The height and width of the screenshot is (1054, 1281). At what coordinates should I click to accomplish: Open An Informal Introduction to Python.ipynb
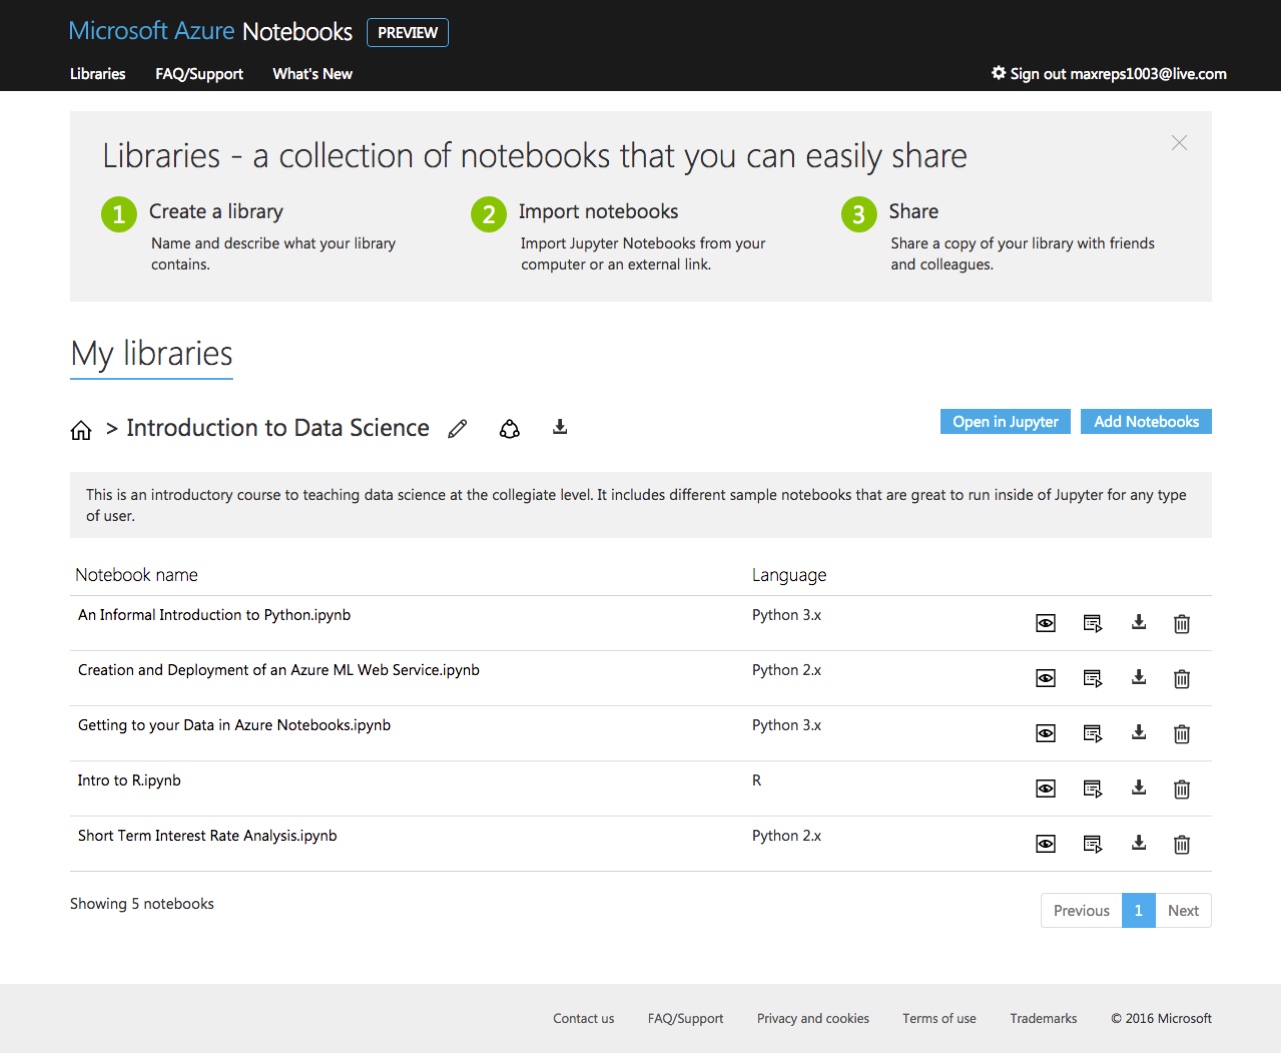point(214,615)
